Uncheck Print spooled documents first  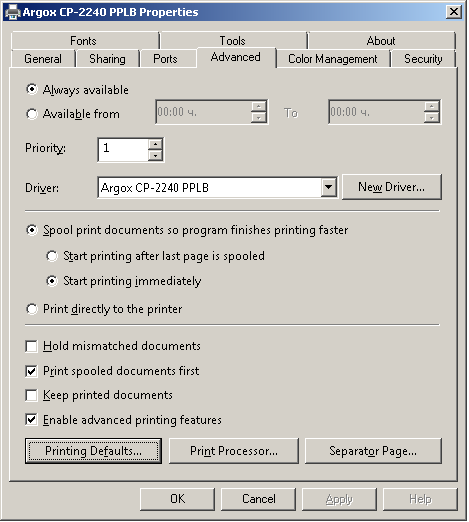tap(31, 371)
